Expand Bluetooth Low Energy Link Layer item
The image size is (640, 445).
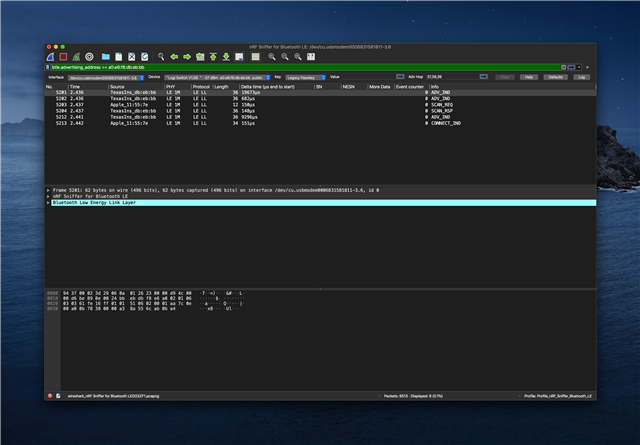48,202
